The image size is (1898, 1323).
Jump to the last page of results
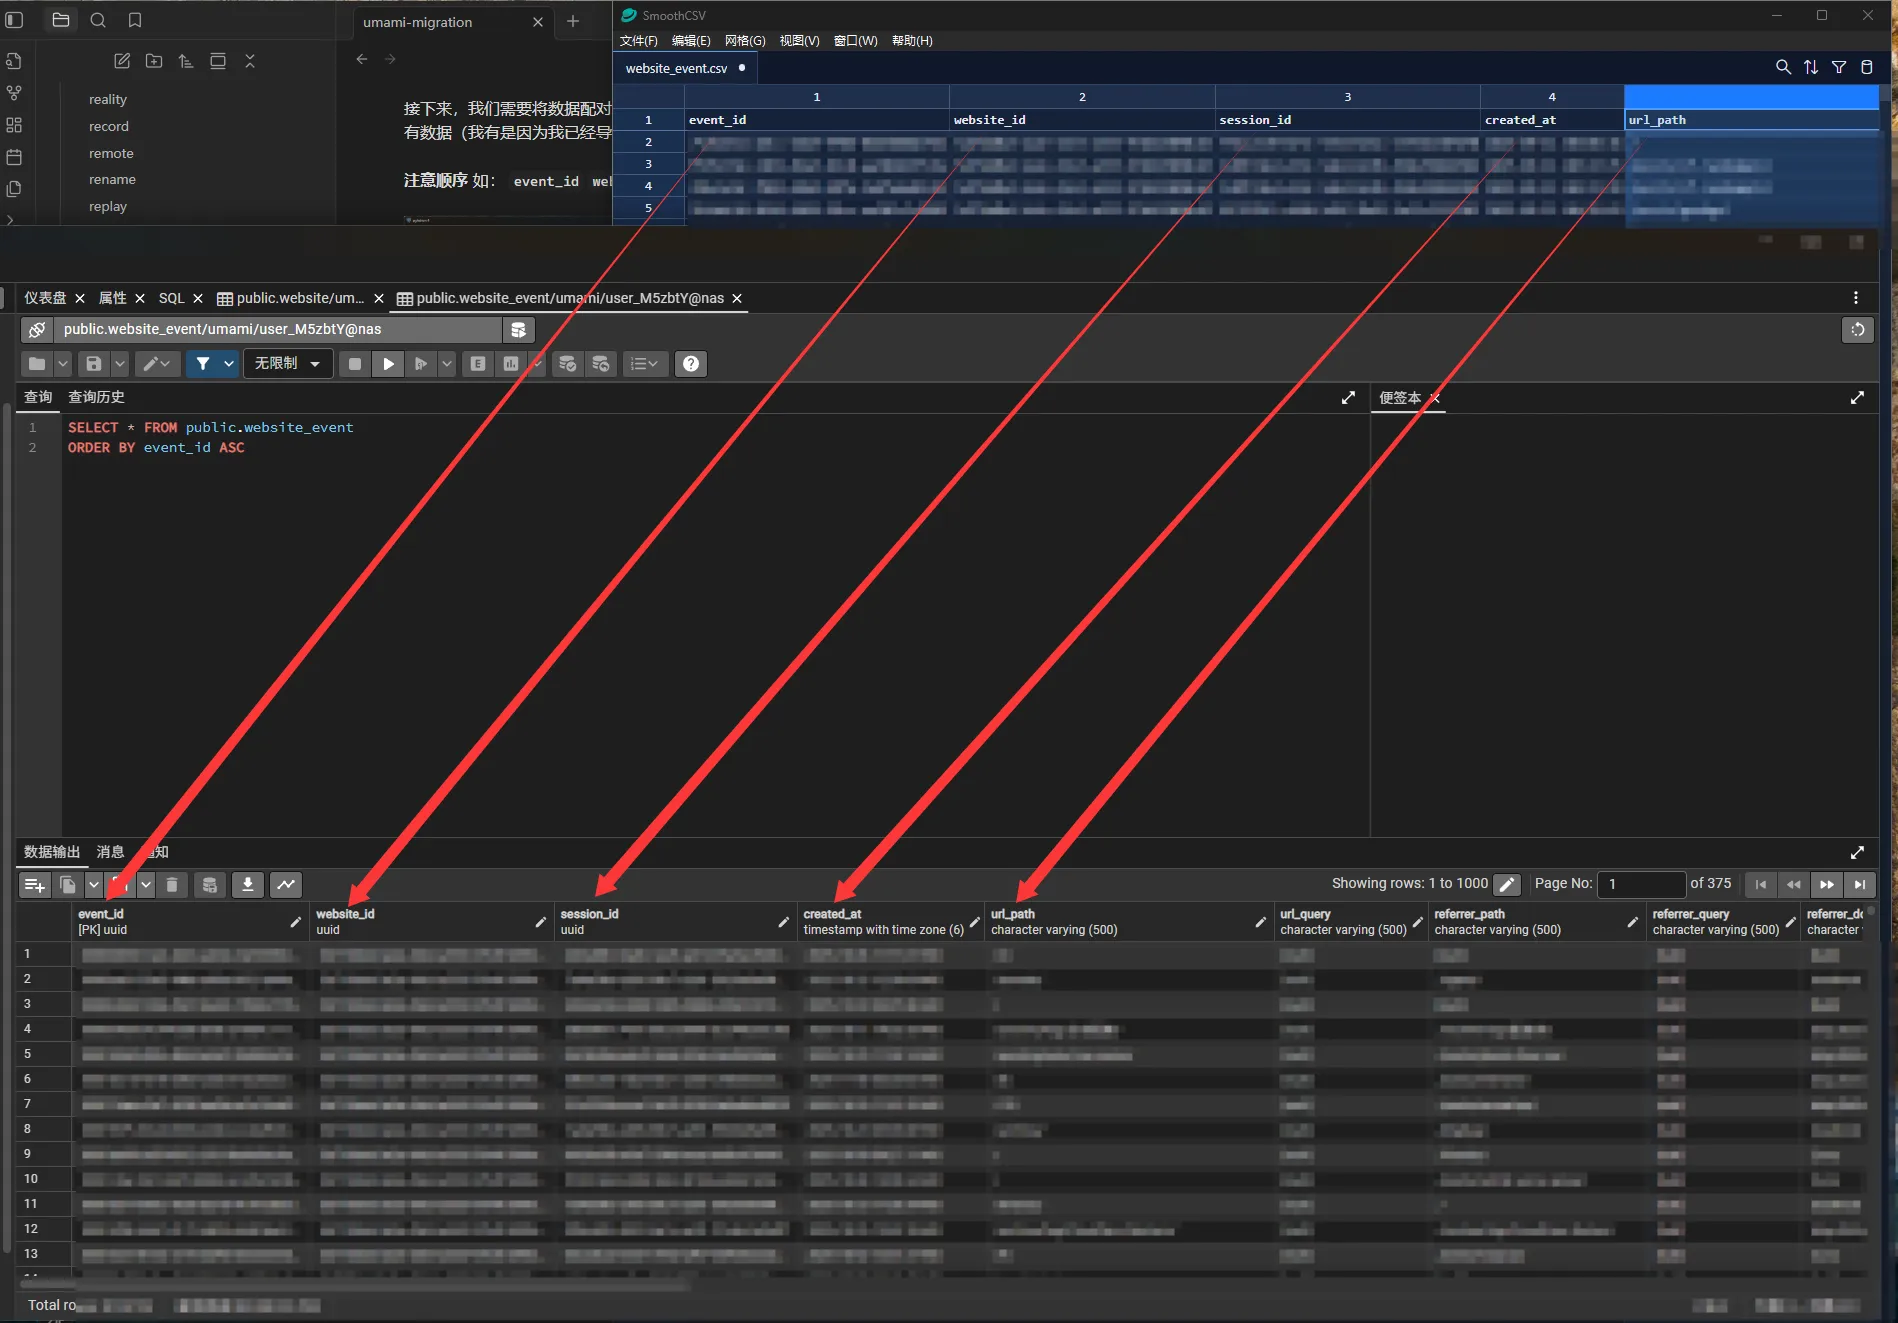[x=1859, y=885]
